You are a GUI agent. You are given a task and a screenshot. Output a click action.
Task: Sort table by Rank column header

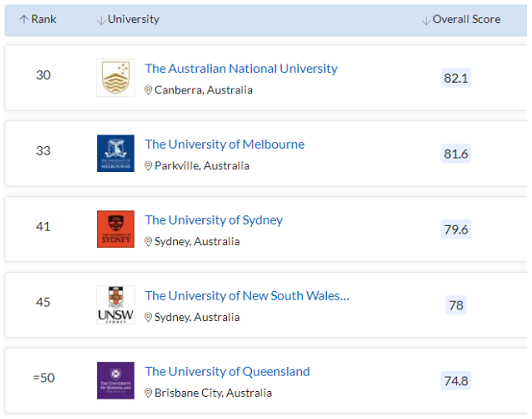[x=38, y=19]
